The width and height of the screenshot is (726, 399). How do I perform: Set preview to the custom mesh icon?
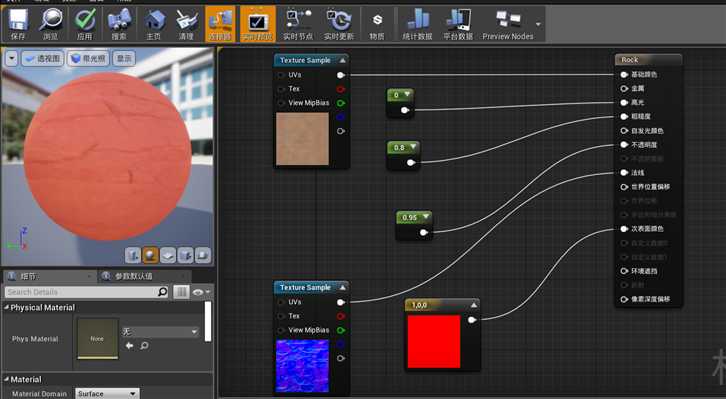point(202,255)
